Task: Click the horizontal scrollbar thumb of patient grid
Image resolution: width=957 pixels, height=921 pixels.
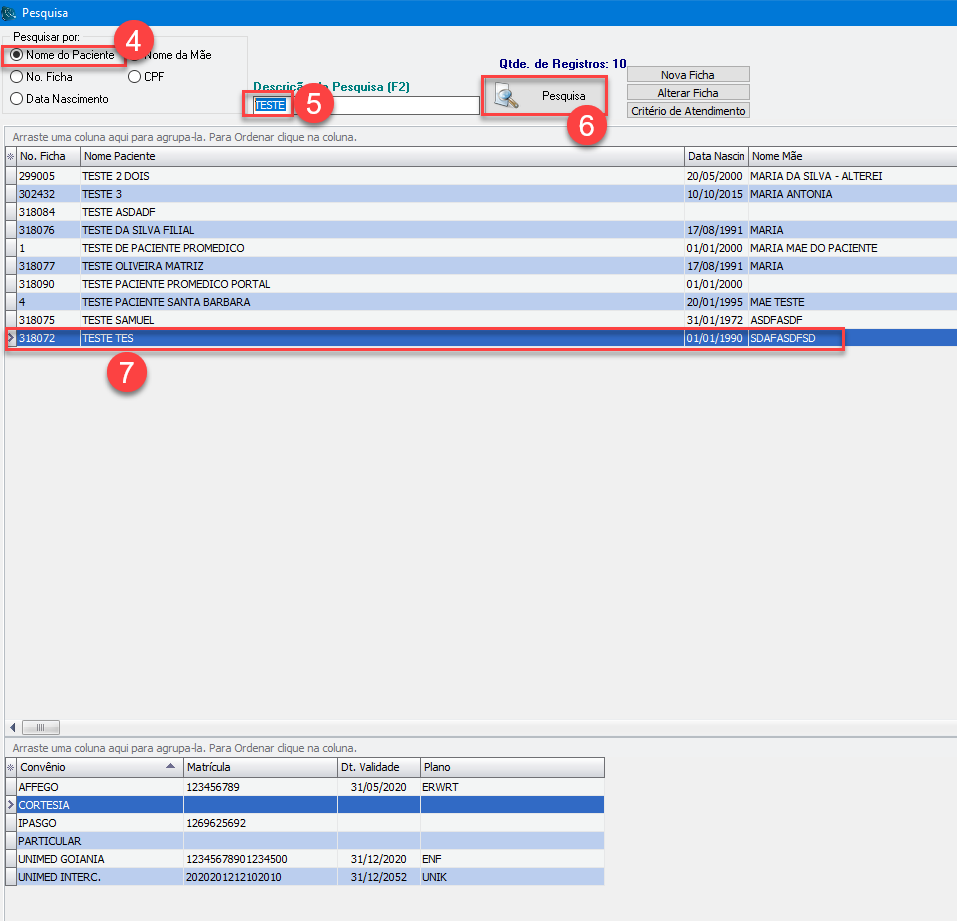Action: point(41,728)
